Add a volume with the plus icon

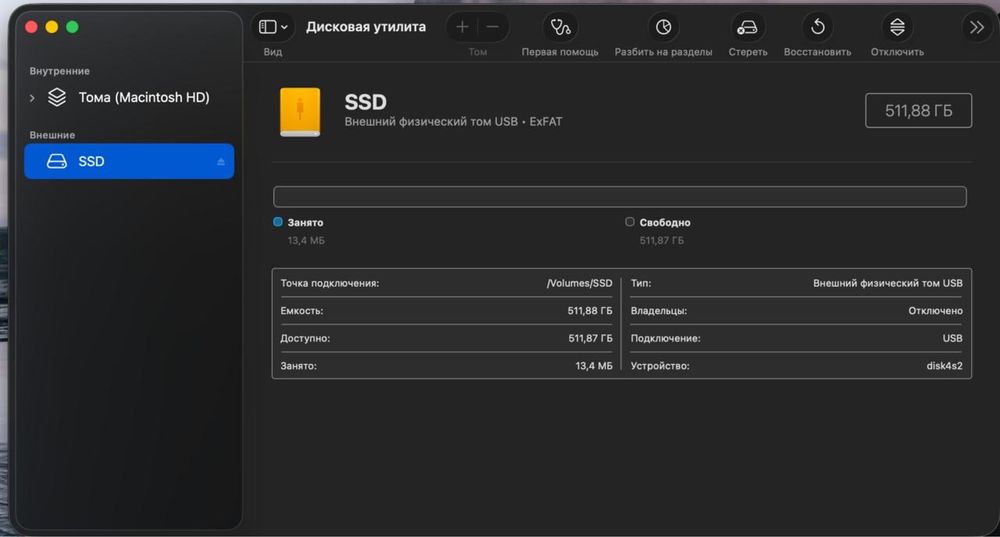(x=462, y=27)
